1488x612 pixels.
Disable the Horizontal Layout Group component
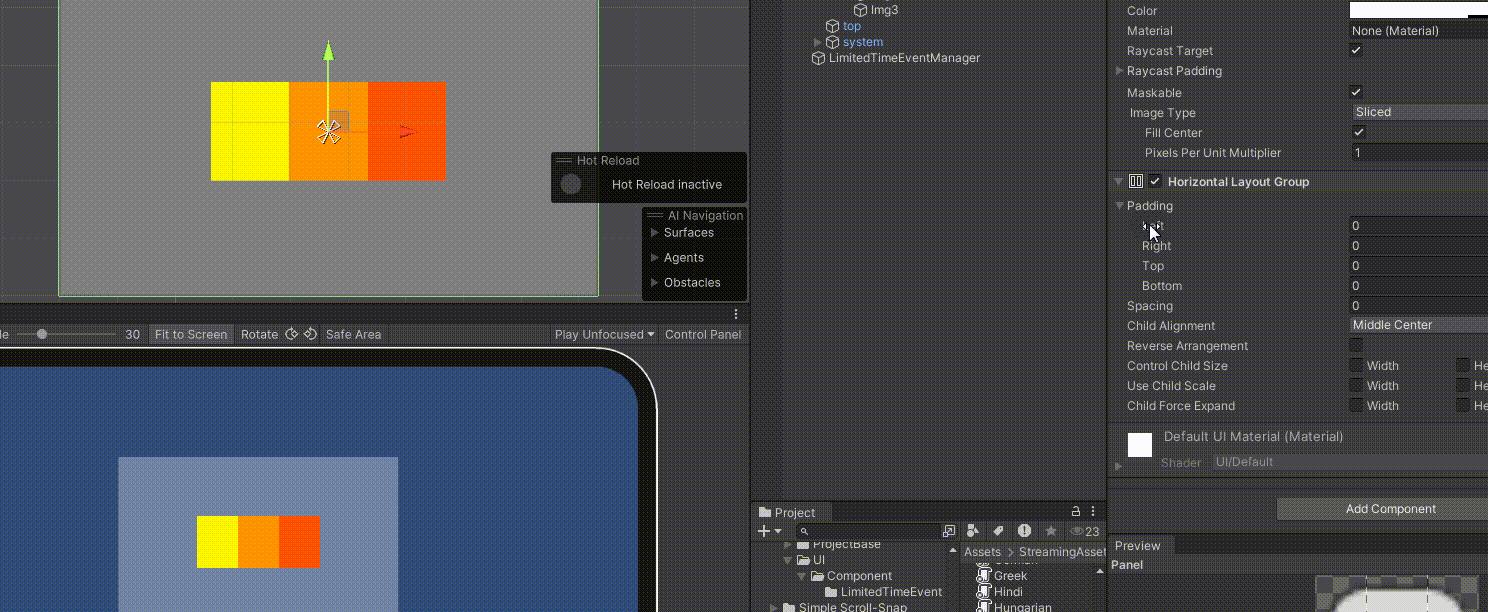click(1155, 182)
